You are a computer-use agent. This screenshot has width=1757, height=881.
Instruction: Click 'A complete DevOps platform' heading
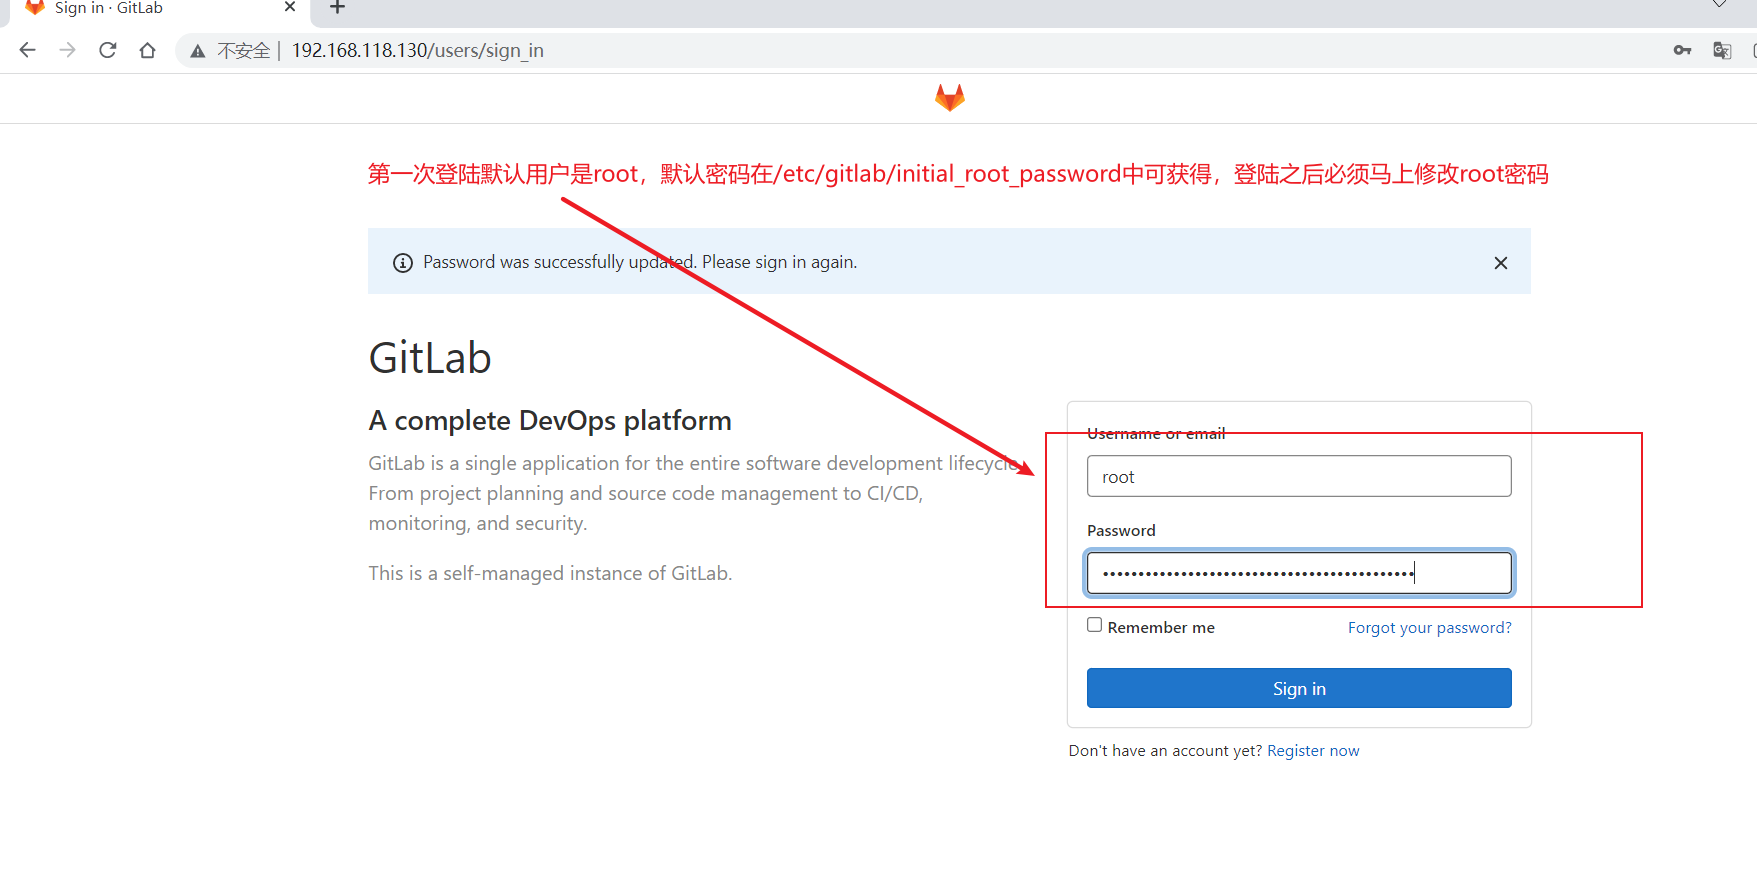[x=550, y=421]
